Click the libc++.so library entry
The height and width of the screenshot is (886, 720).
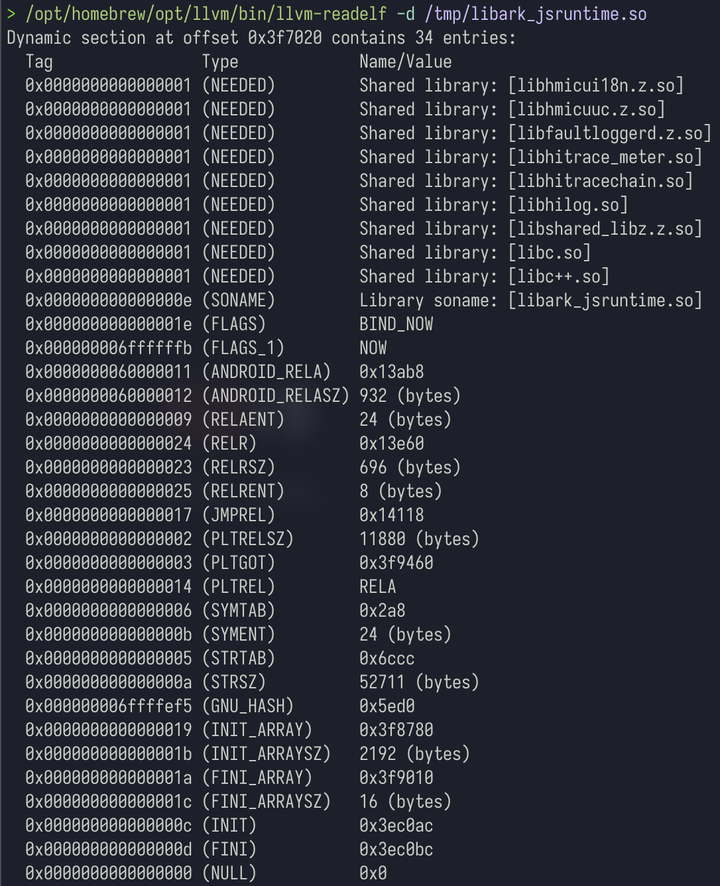(x=558, y=276)
